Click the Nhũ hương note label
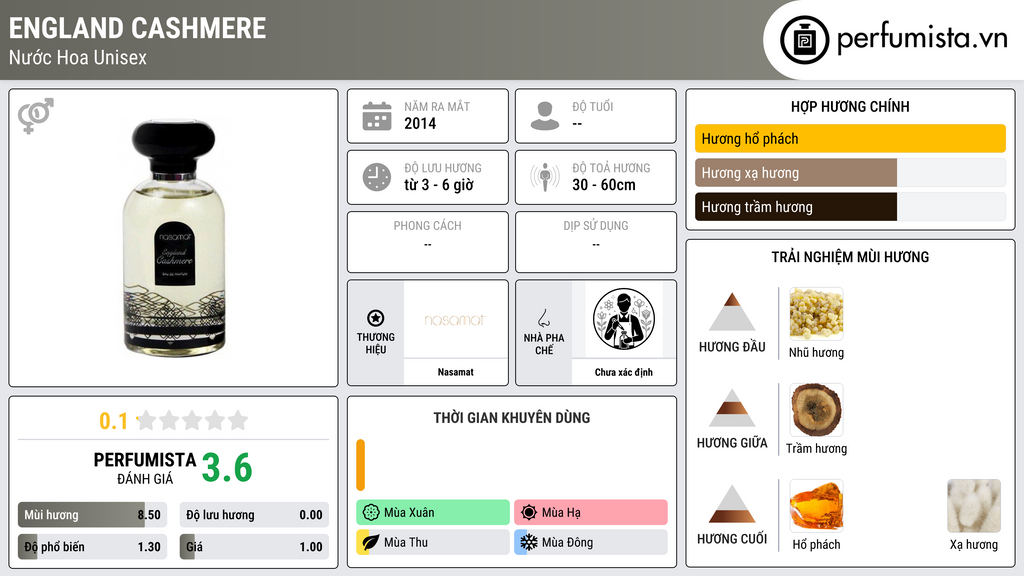The height and width of the screenshot is (576, 1024). point(816,353)
